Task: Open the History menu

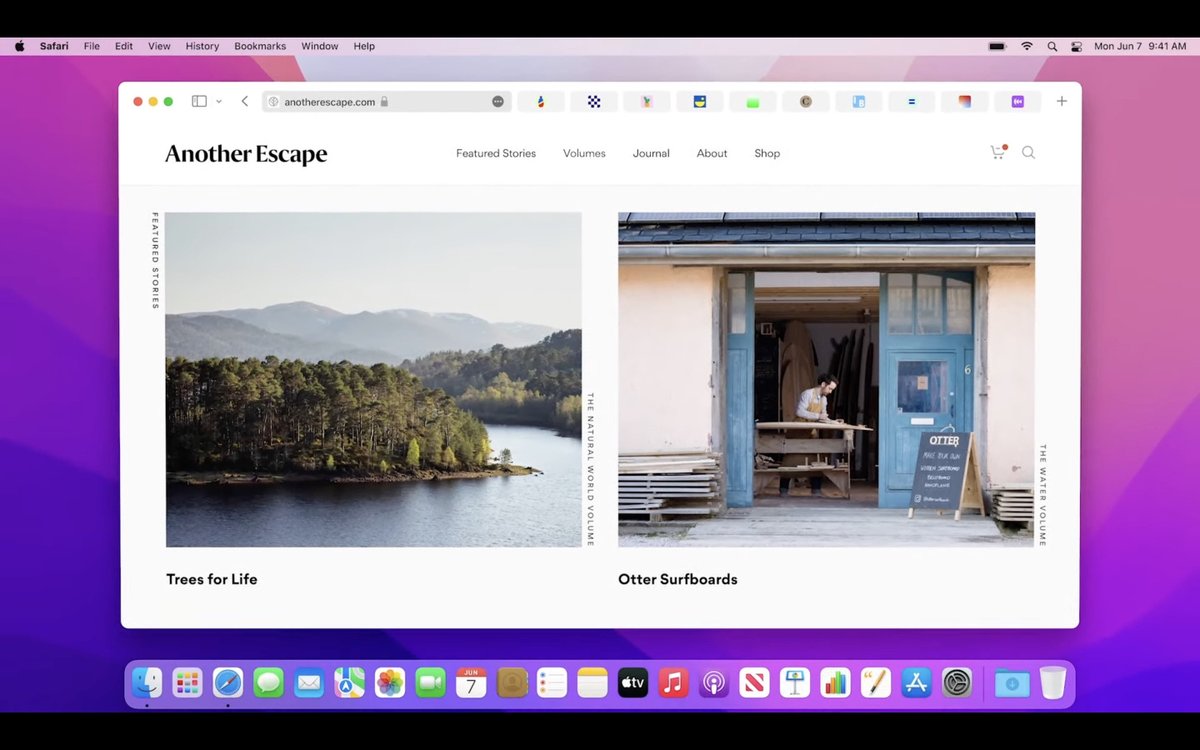Action: pos(201,45)
